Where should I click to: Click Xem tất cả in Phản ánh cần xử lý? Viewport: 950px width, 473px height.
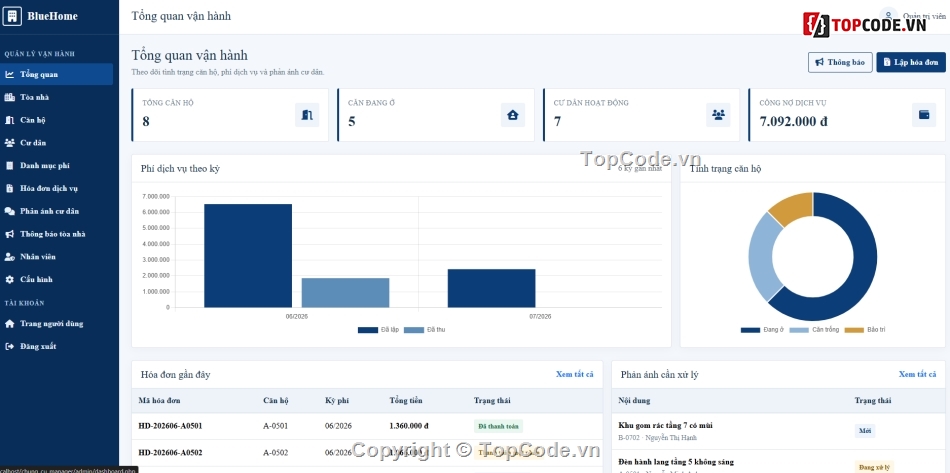pyautogui.click(x=917, y=374)
